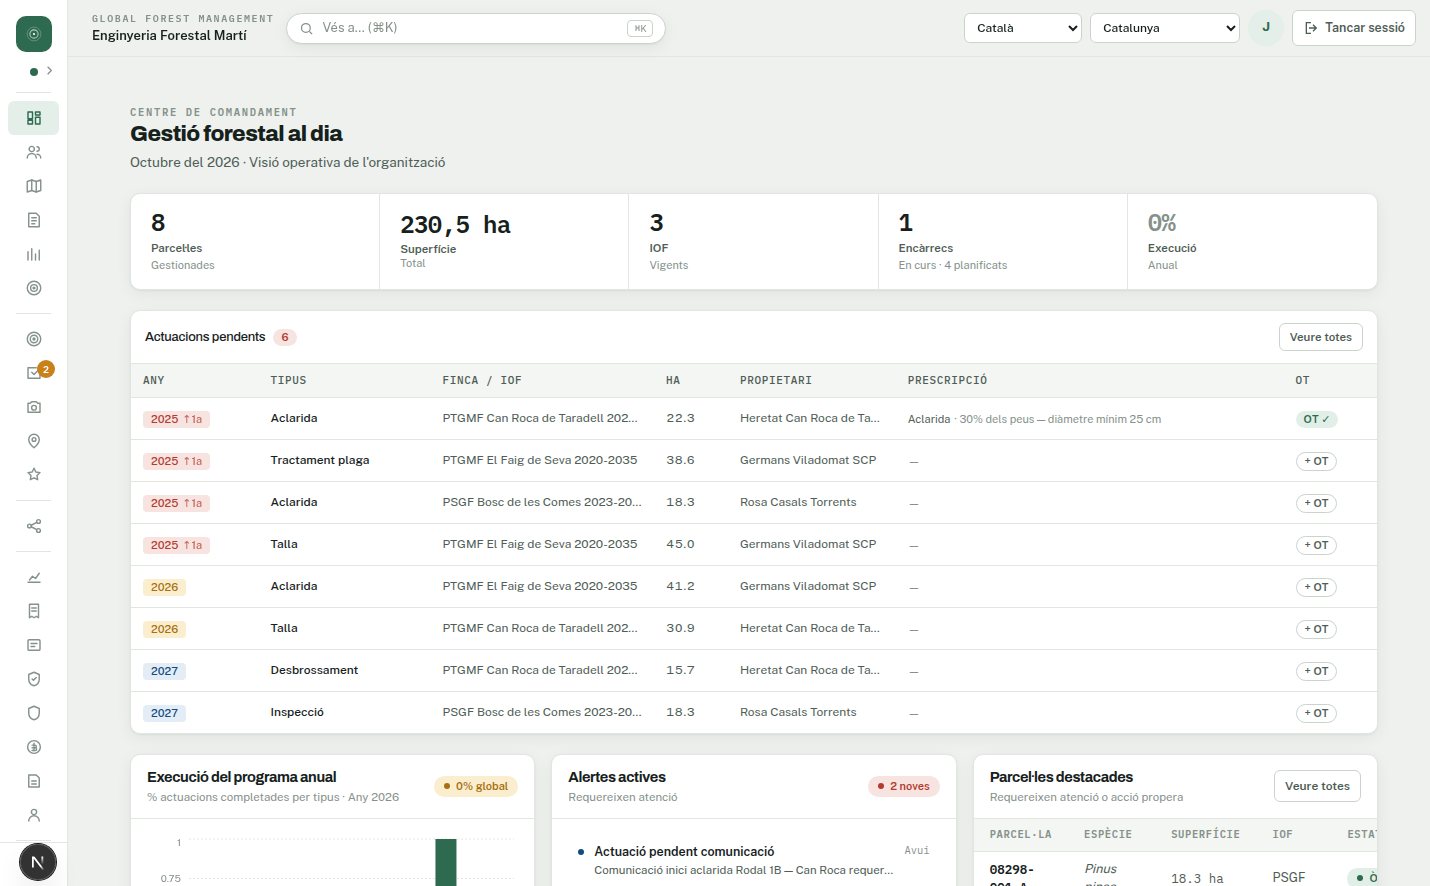Open the receipt sidebar icon
The height and width of the screenshot is (886, 1430).
click(34, 611)
